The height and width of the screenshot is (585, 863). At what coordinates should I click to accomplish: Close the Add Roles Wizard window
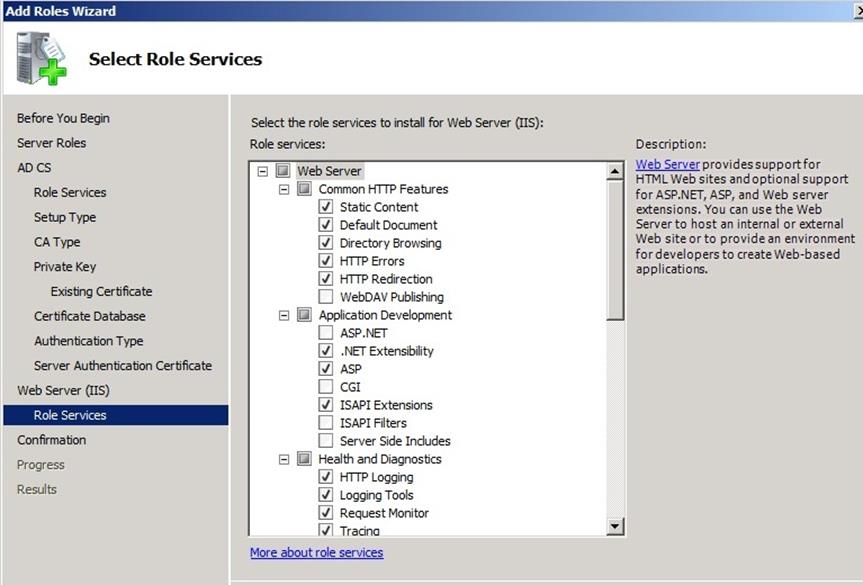pos(857,11)
